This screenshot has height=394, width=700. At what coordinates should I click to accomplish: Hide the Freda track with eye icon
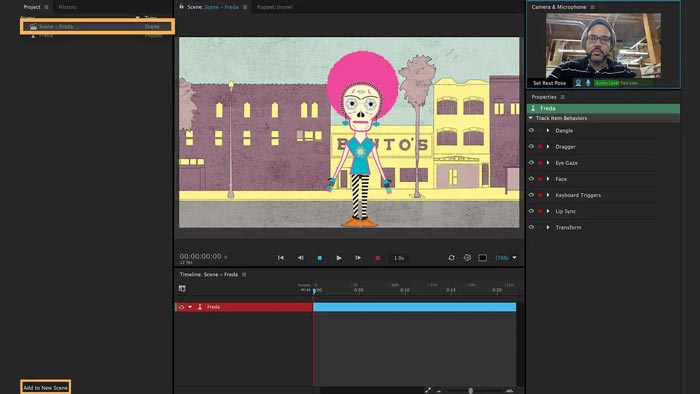[x=181, y=307]
